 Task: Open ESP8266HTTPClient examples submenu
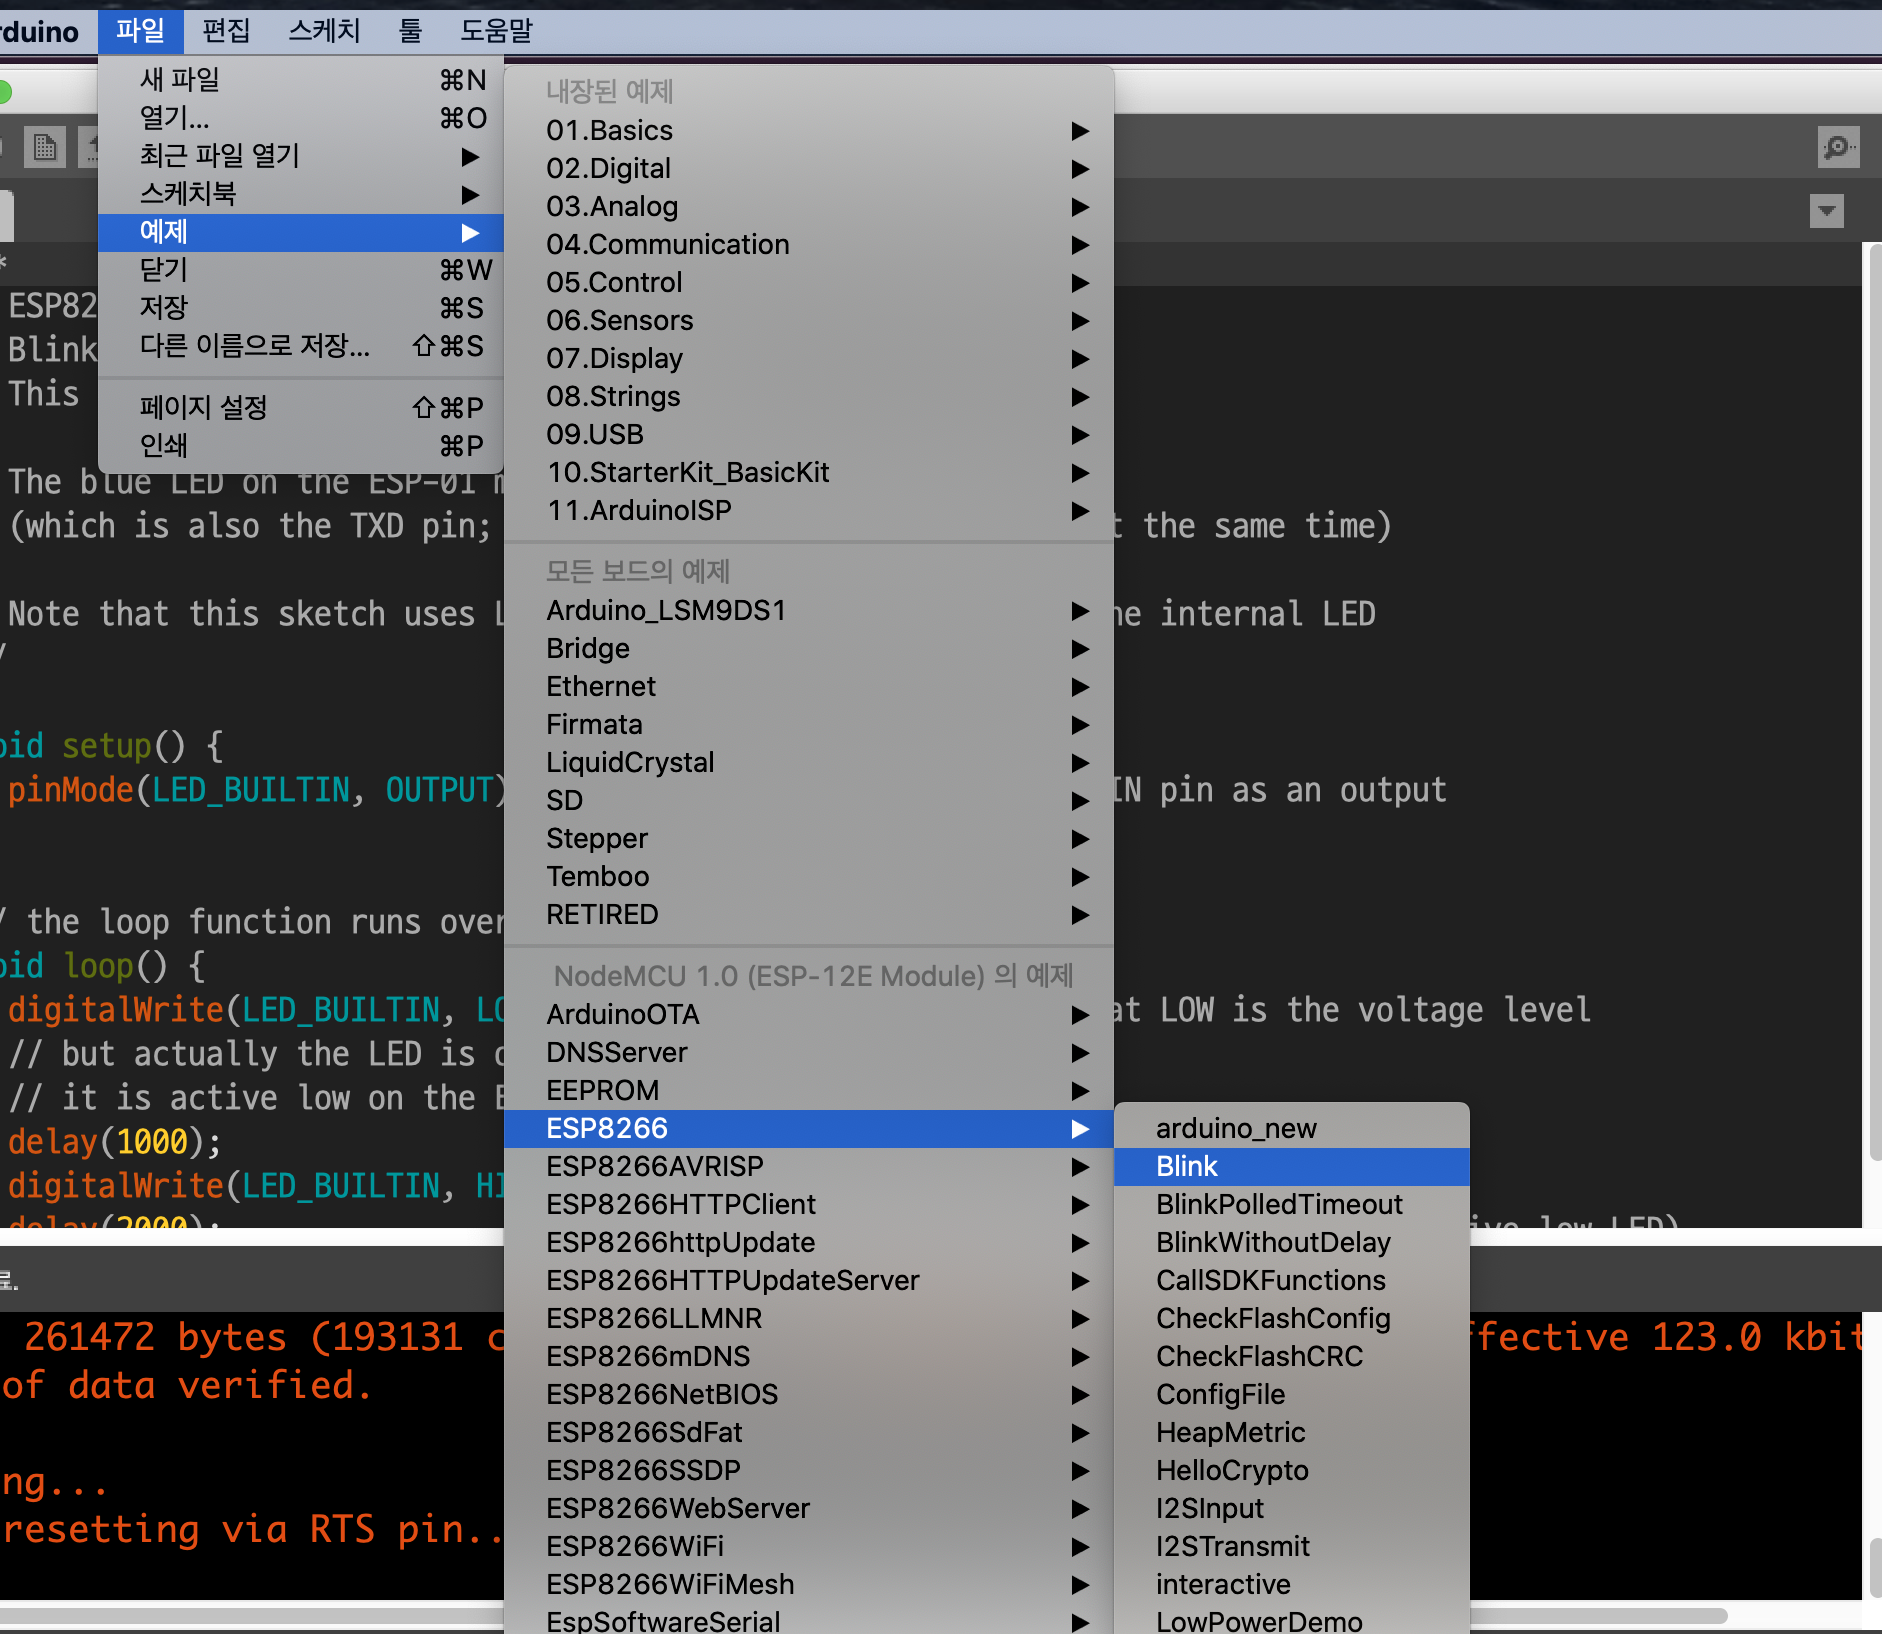tap(809, 1205)
